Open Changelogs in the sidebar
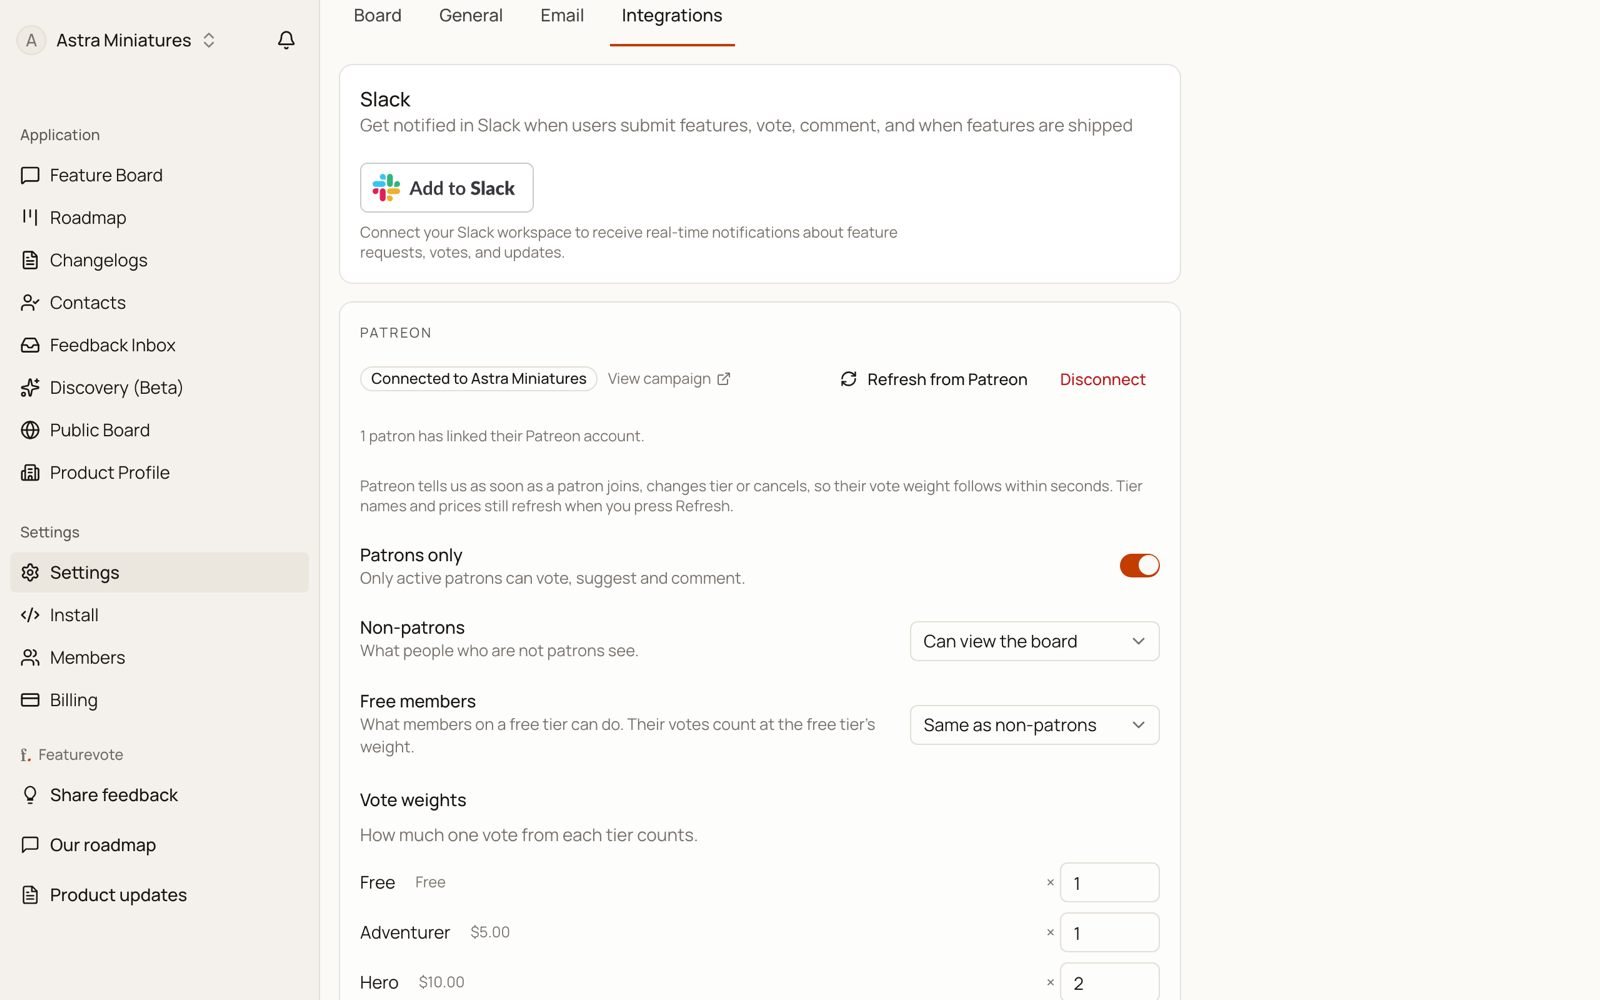The height and width of the screenshot is (1000, 1600). 159,260
